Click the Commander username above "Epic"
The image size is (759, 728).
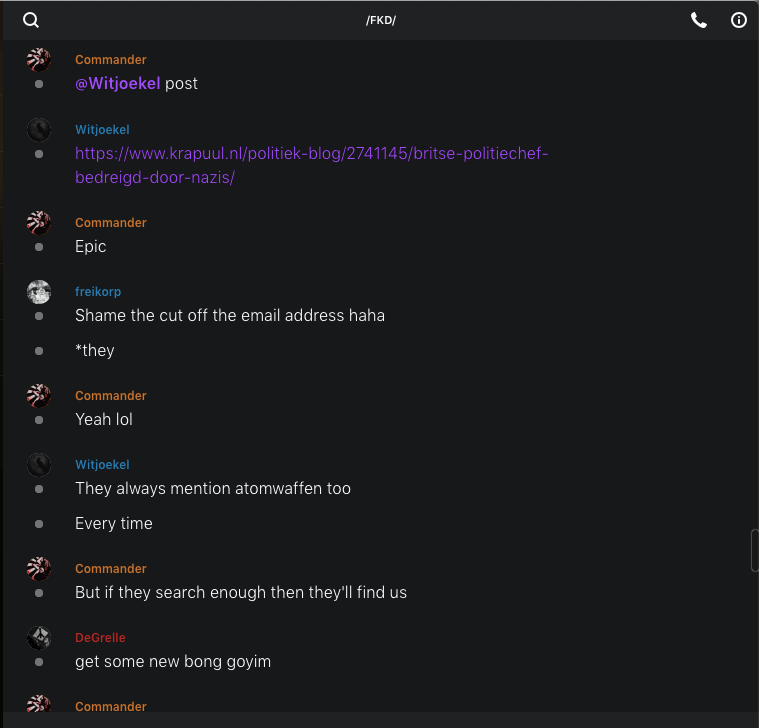(x=110, y=223)
